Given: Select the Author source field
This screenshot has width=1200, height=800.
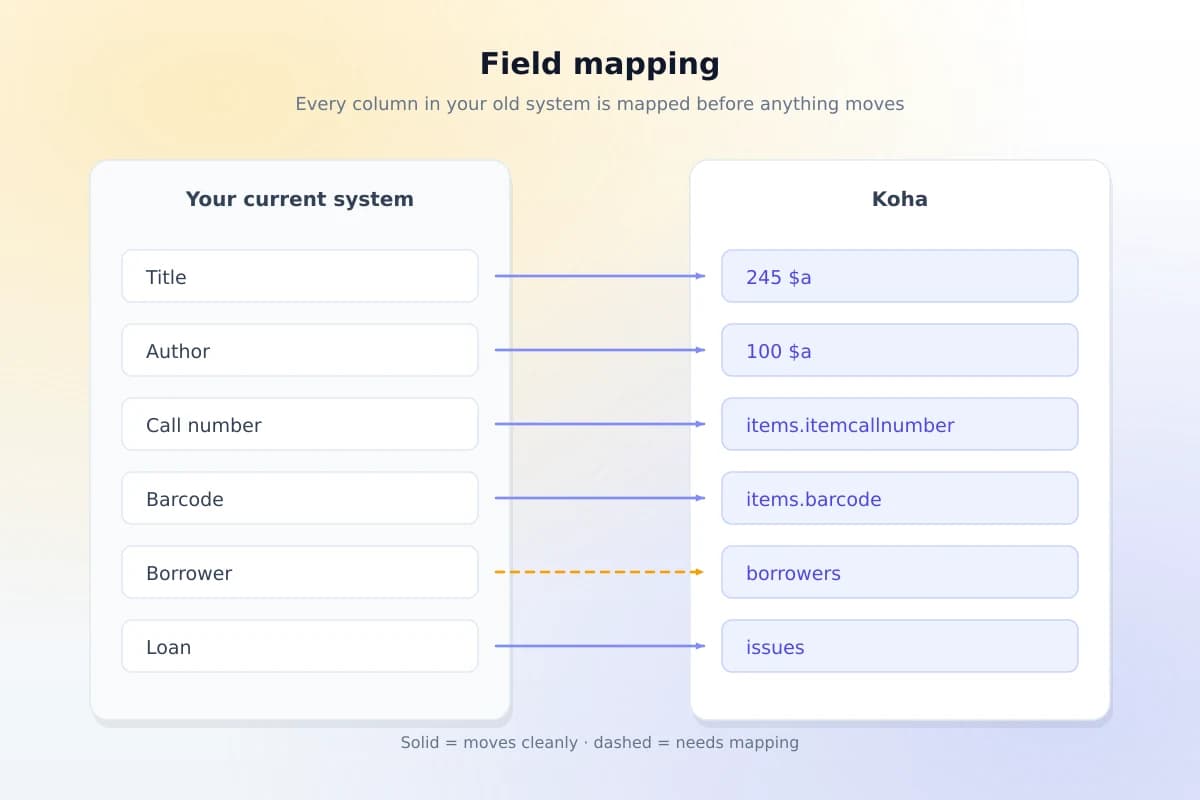Looking at the screenshot, I should (x=300, y=350).
